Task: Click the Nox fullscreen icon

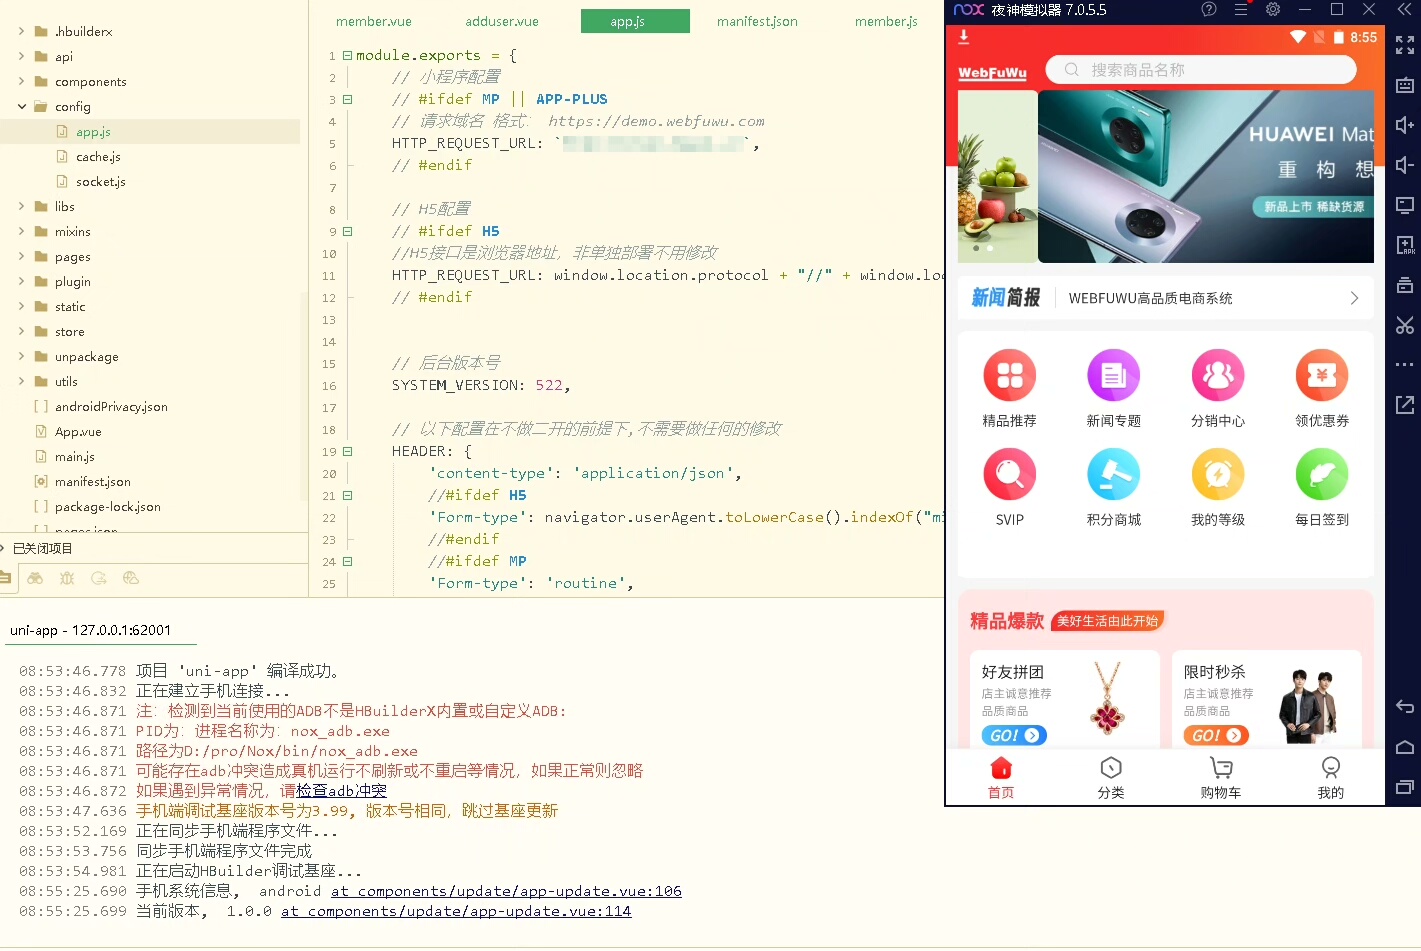Action: 1405,45
